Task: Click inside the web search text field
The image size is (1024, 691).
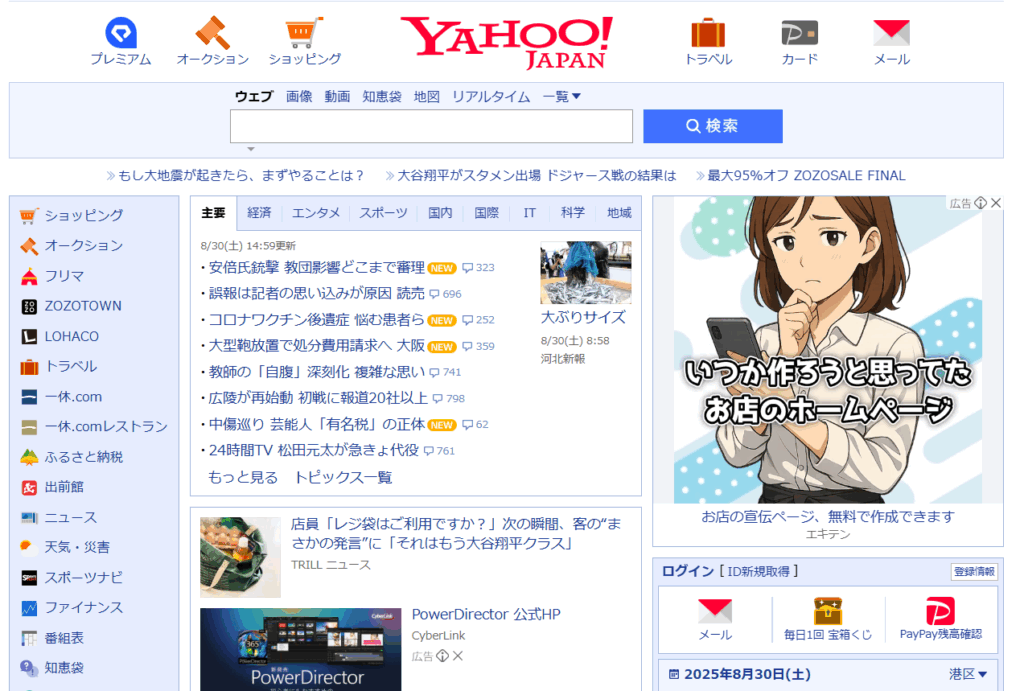Action: click(431, 127)
